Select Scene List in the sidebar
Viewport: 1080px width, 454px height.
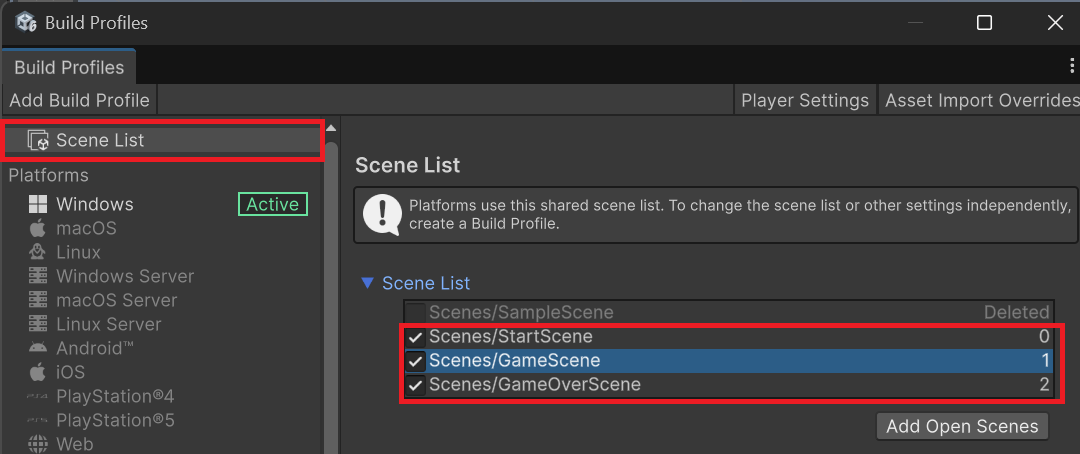164,141
